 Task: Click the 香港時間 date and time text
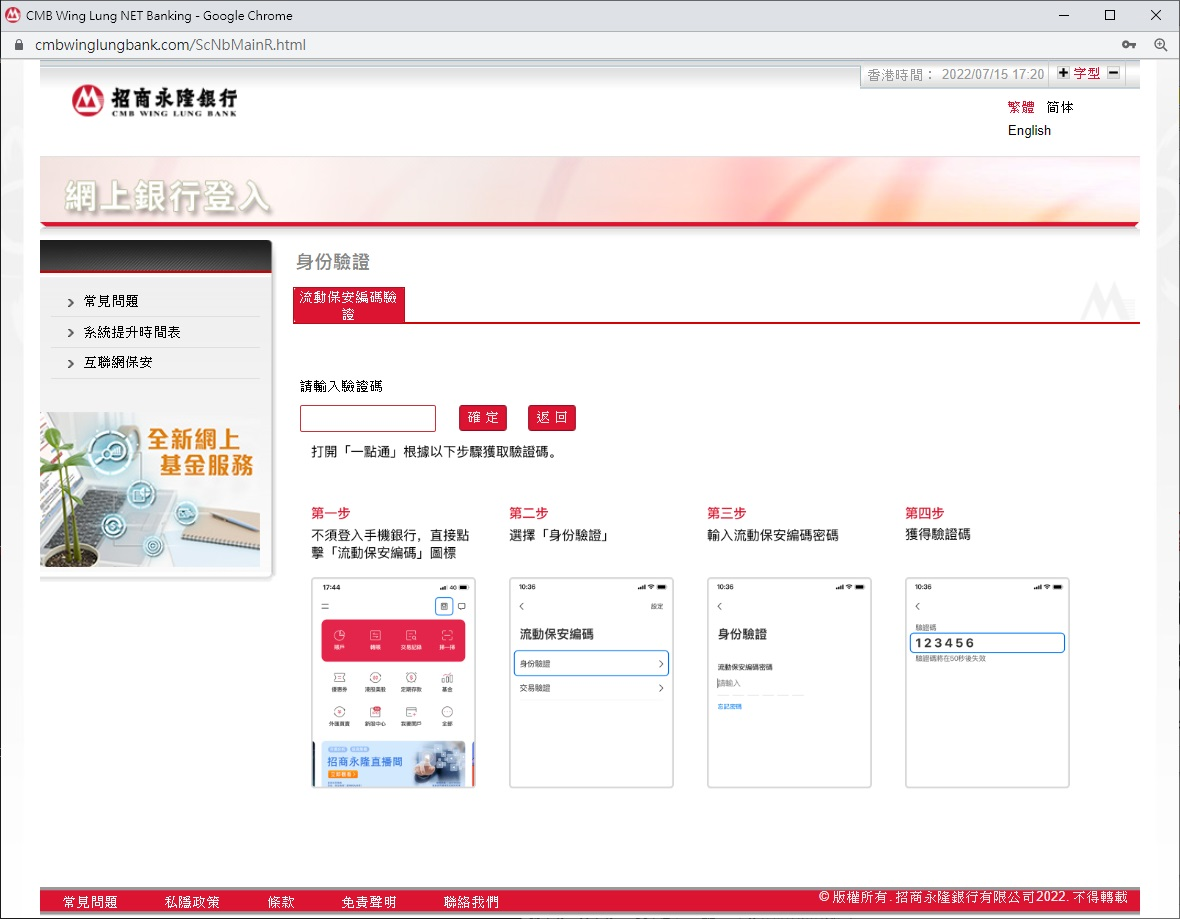(956, 75)
